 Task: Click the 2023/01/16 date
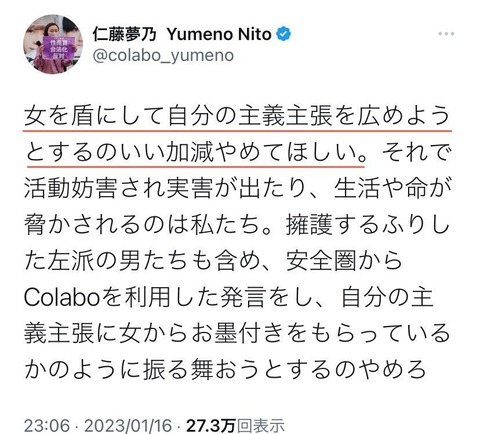[128, 426]
